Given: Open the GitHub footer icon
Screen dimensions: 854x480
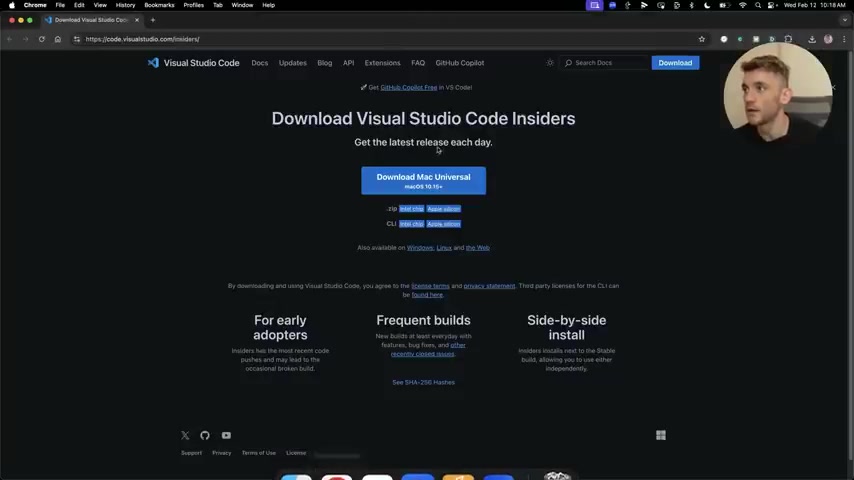Looking at the screenshot, I should tap(205, 435).
